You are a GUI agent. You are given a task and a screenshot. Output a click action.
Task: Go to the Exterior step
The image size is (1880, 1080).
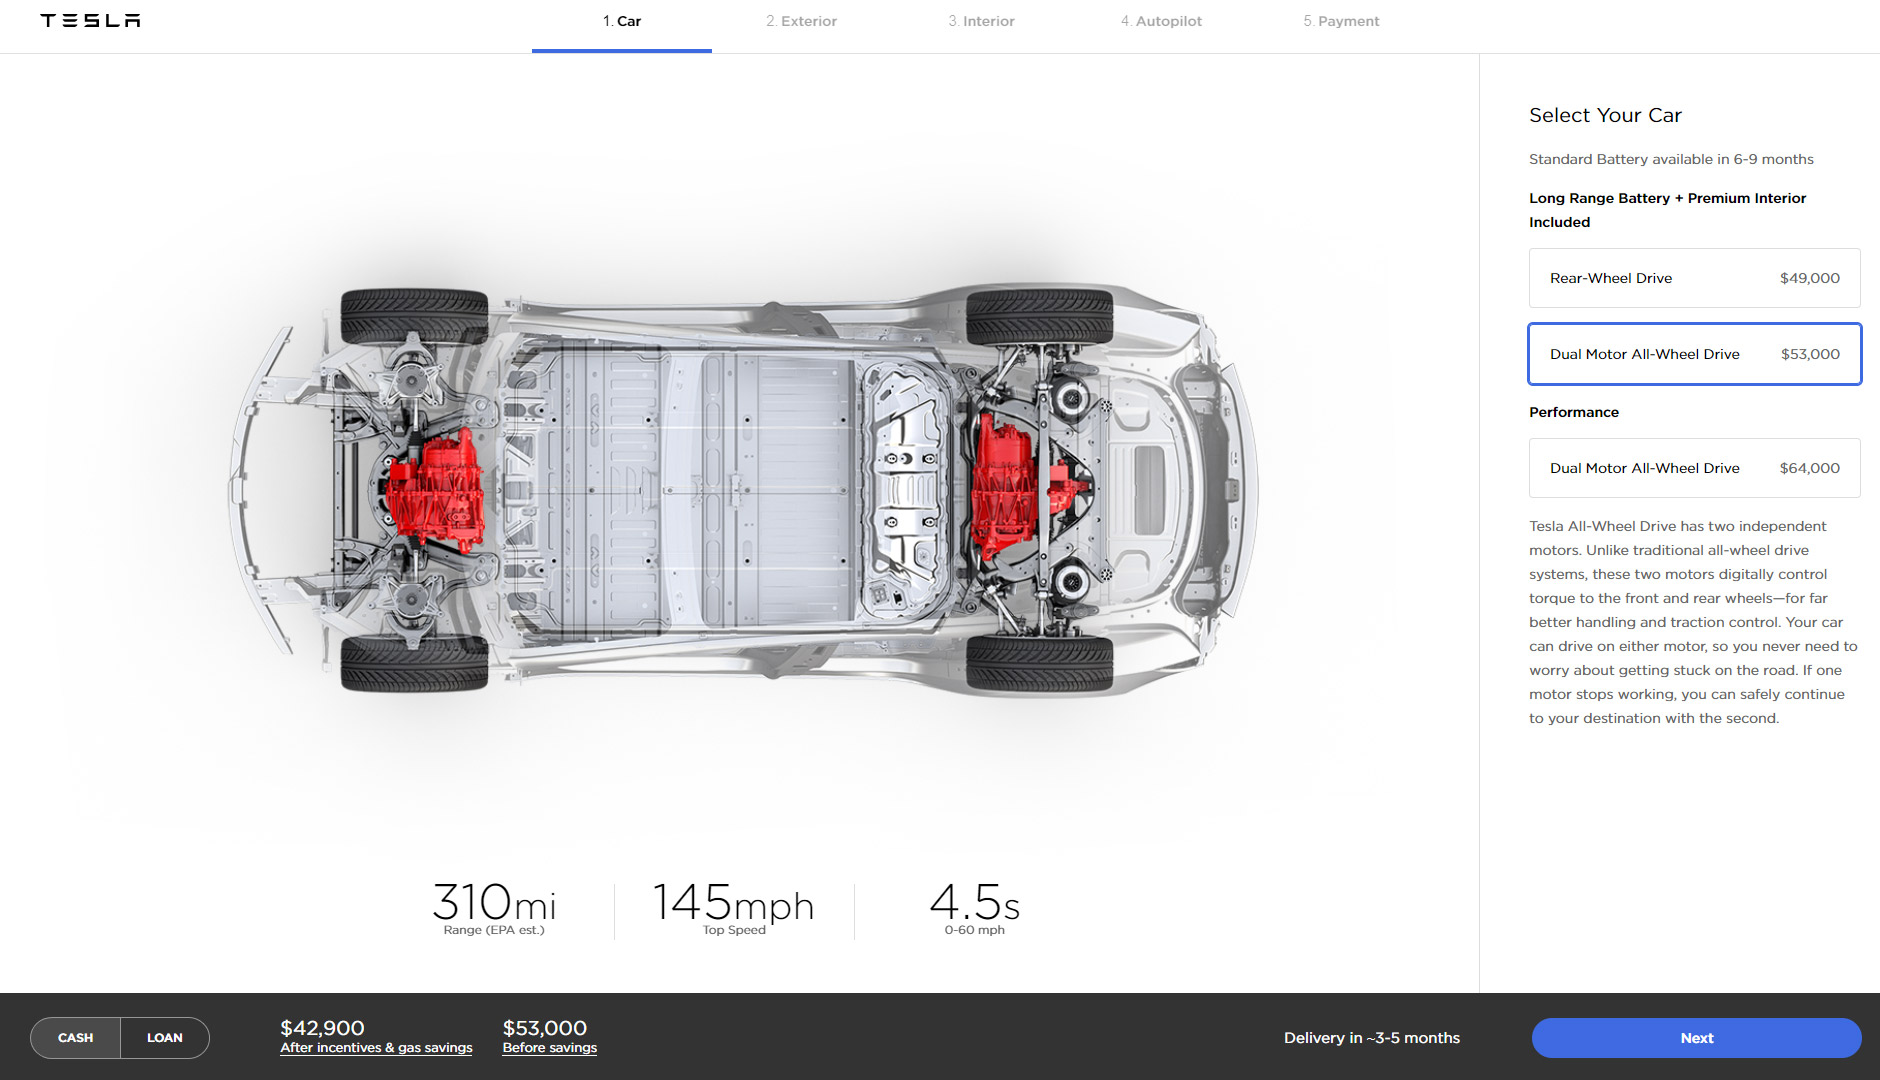pos(801,21)
